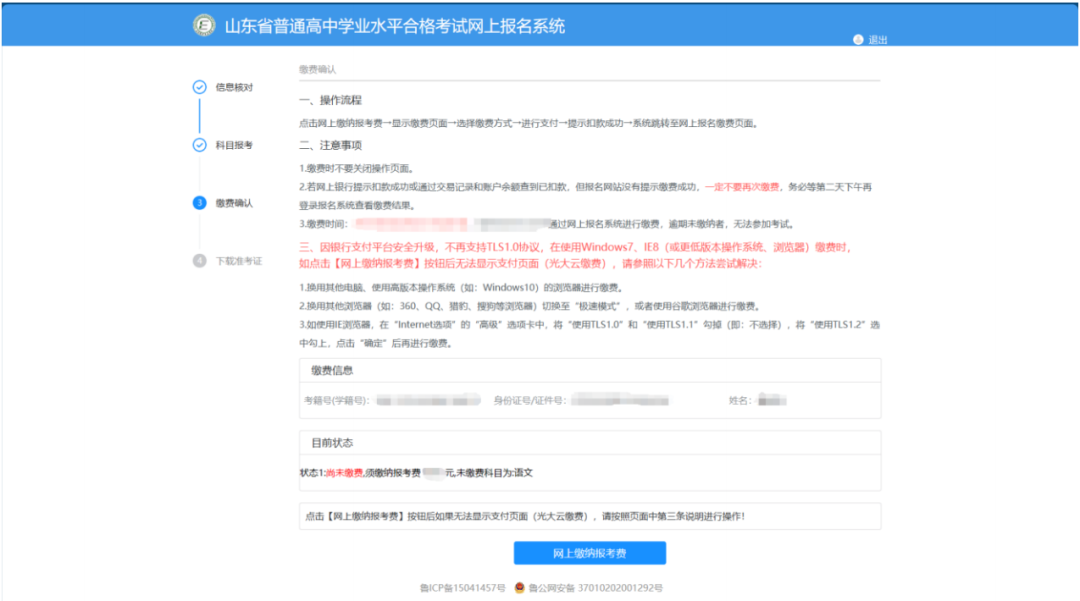Viewport: 1080px width, 601px height.
Task: Open the 下载准考证 step label
Action: tap(238, 261)
